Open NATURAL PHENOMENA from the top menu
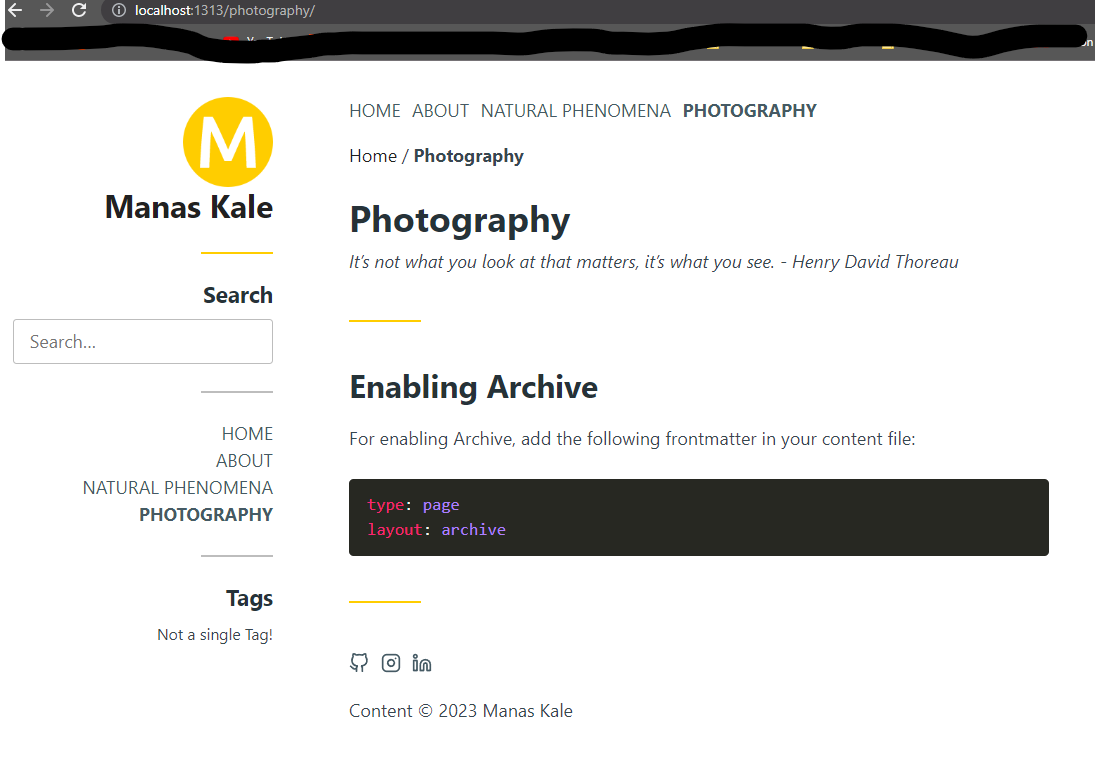The width and height of the screenshot is (1095, 765). [x=575, y=110]
